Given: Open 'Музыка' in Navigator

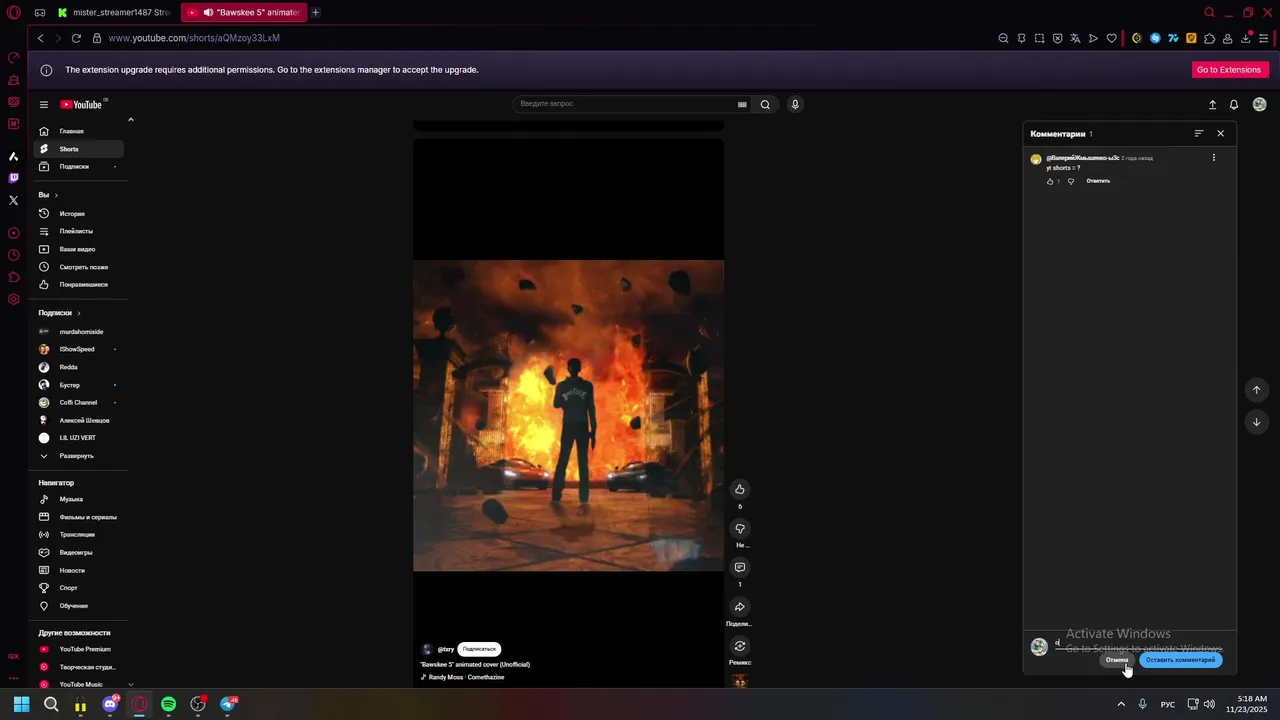Looking at the screenshot, I should [78, 499].
